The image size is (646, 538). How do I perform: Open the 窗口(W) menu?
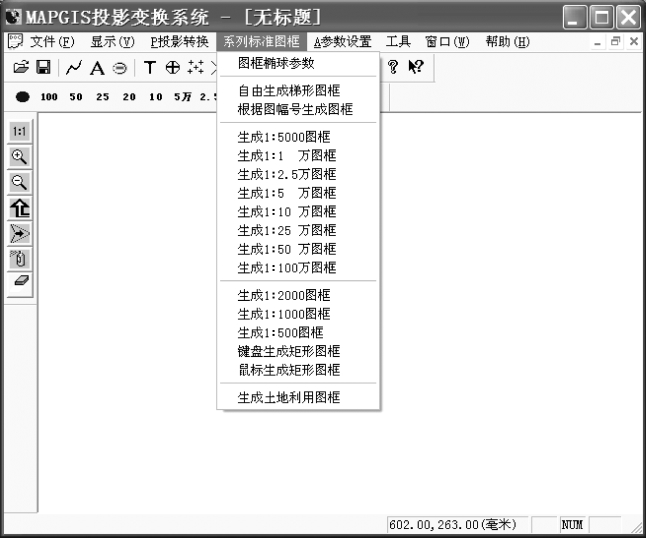447,42
